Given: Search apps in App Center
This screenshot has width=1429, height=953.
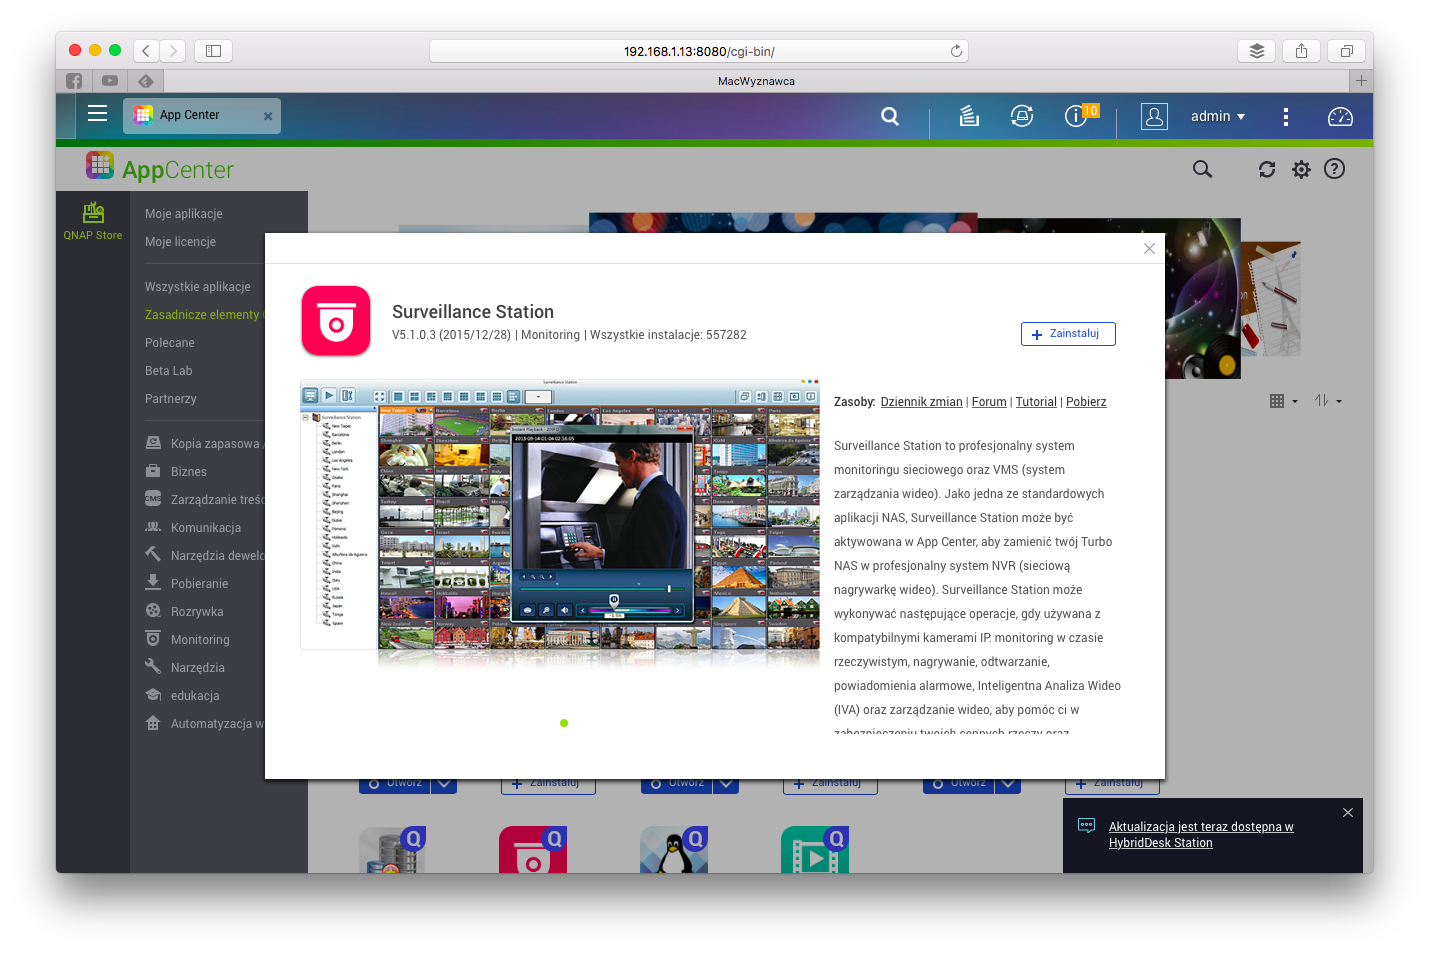Looking at the screenshot, I should coord(1202,169).
